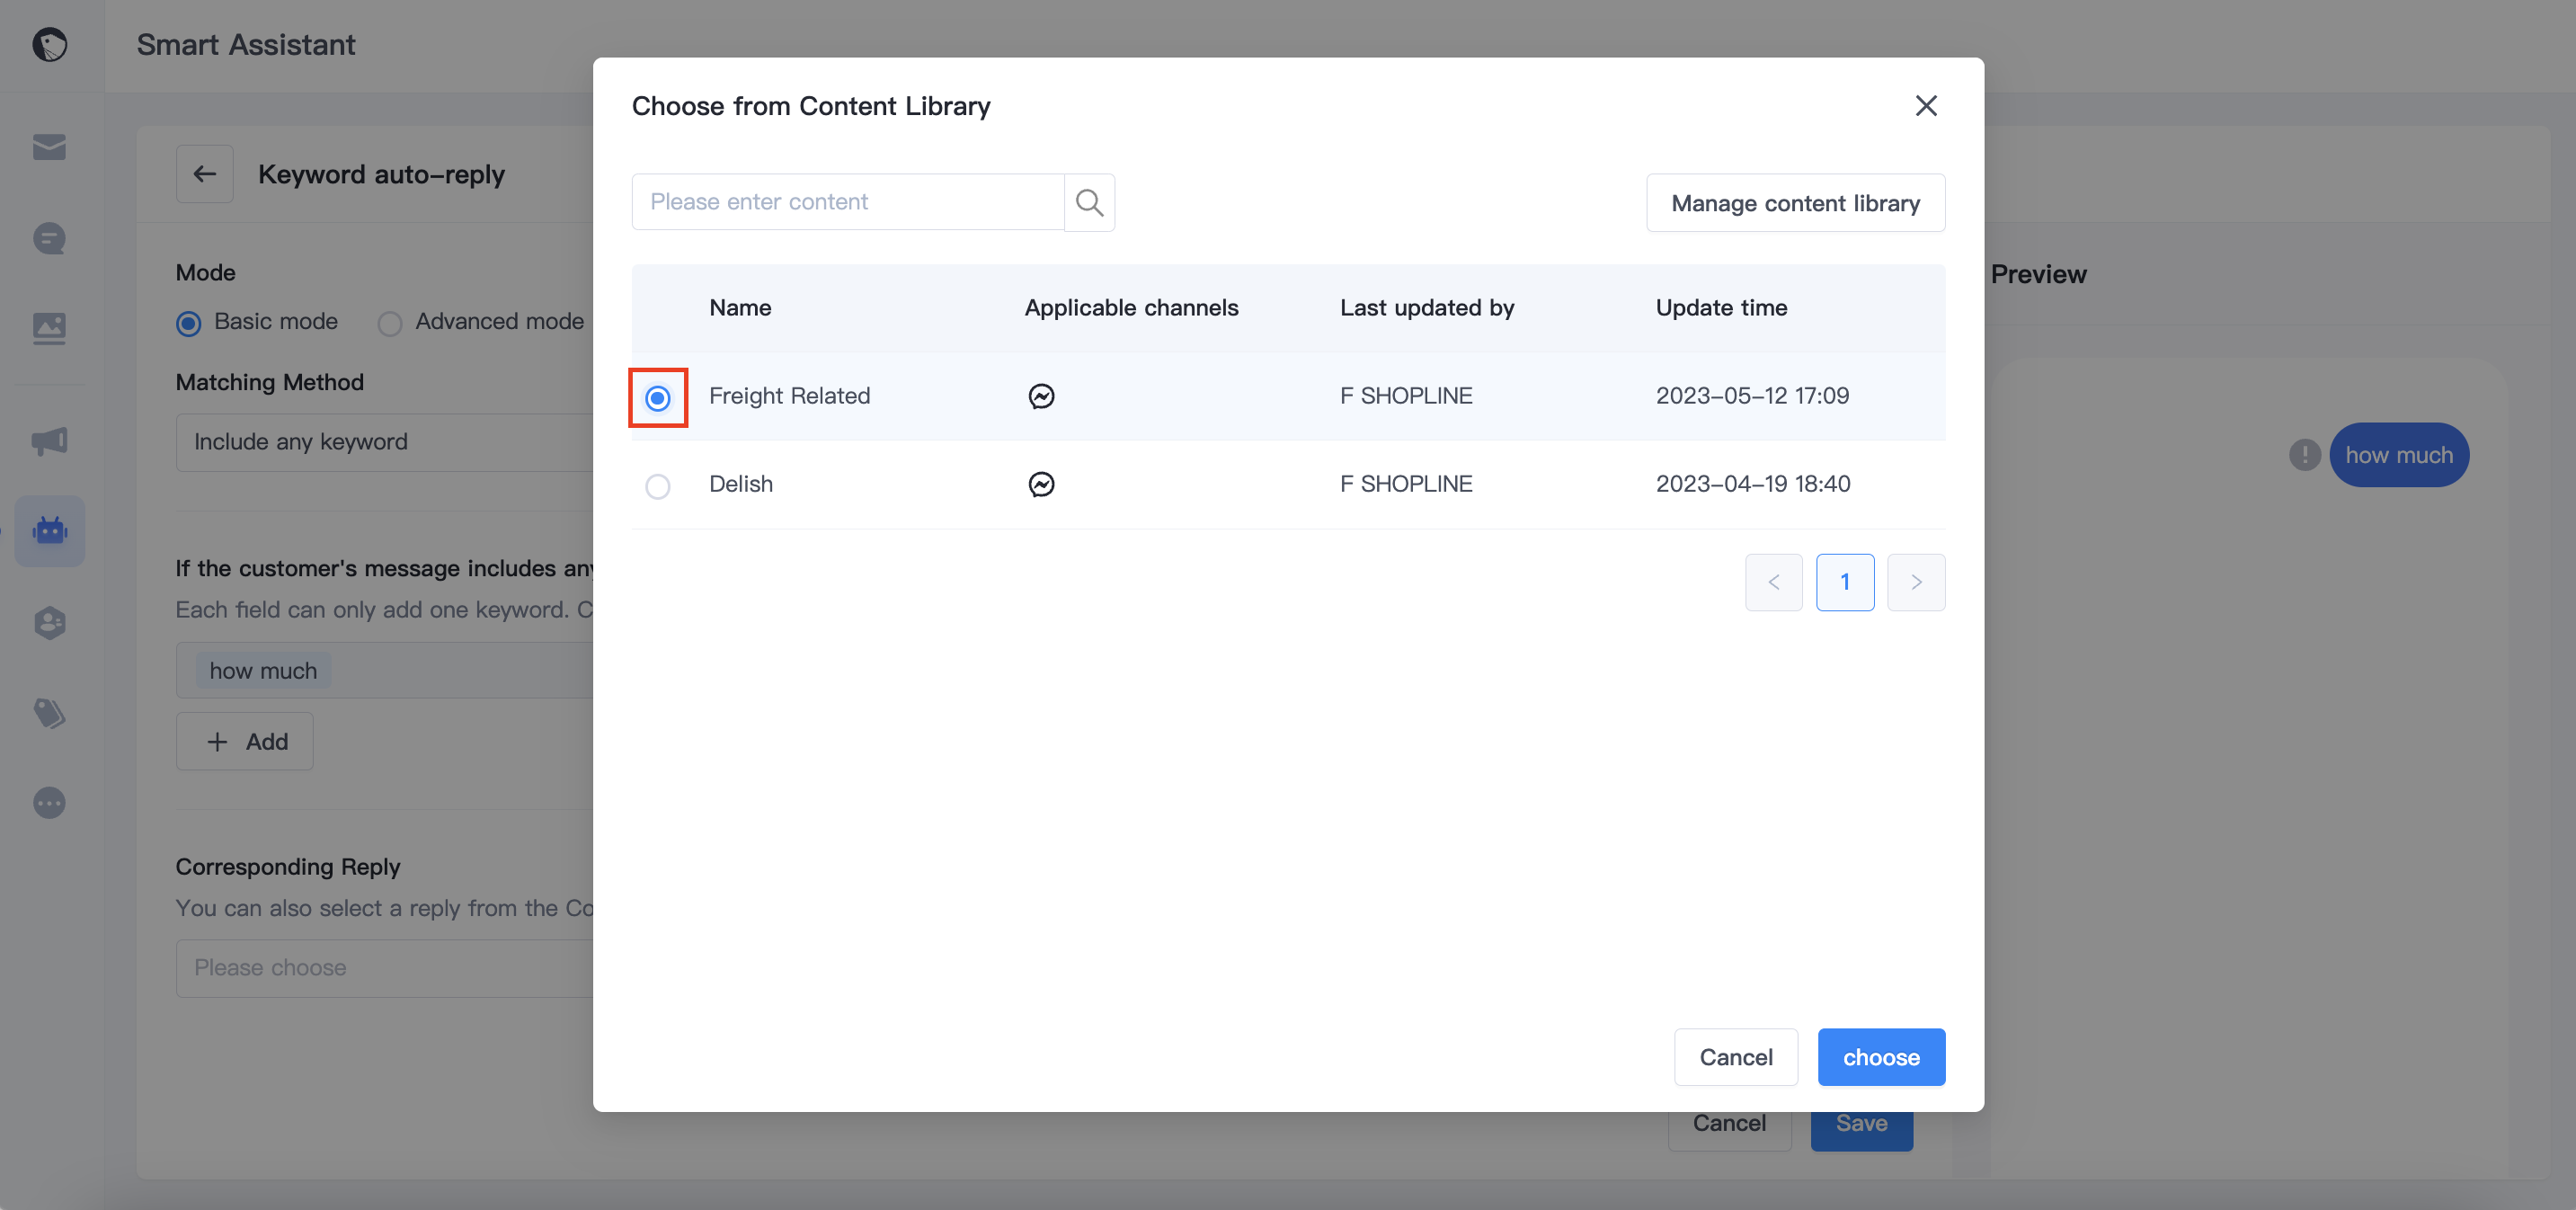Open the image gallery sidebar icon
Screen dimensions: 2576x1210
(x=50, y=328)
